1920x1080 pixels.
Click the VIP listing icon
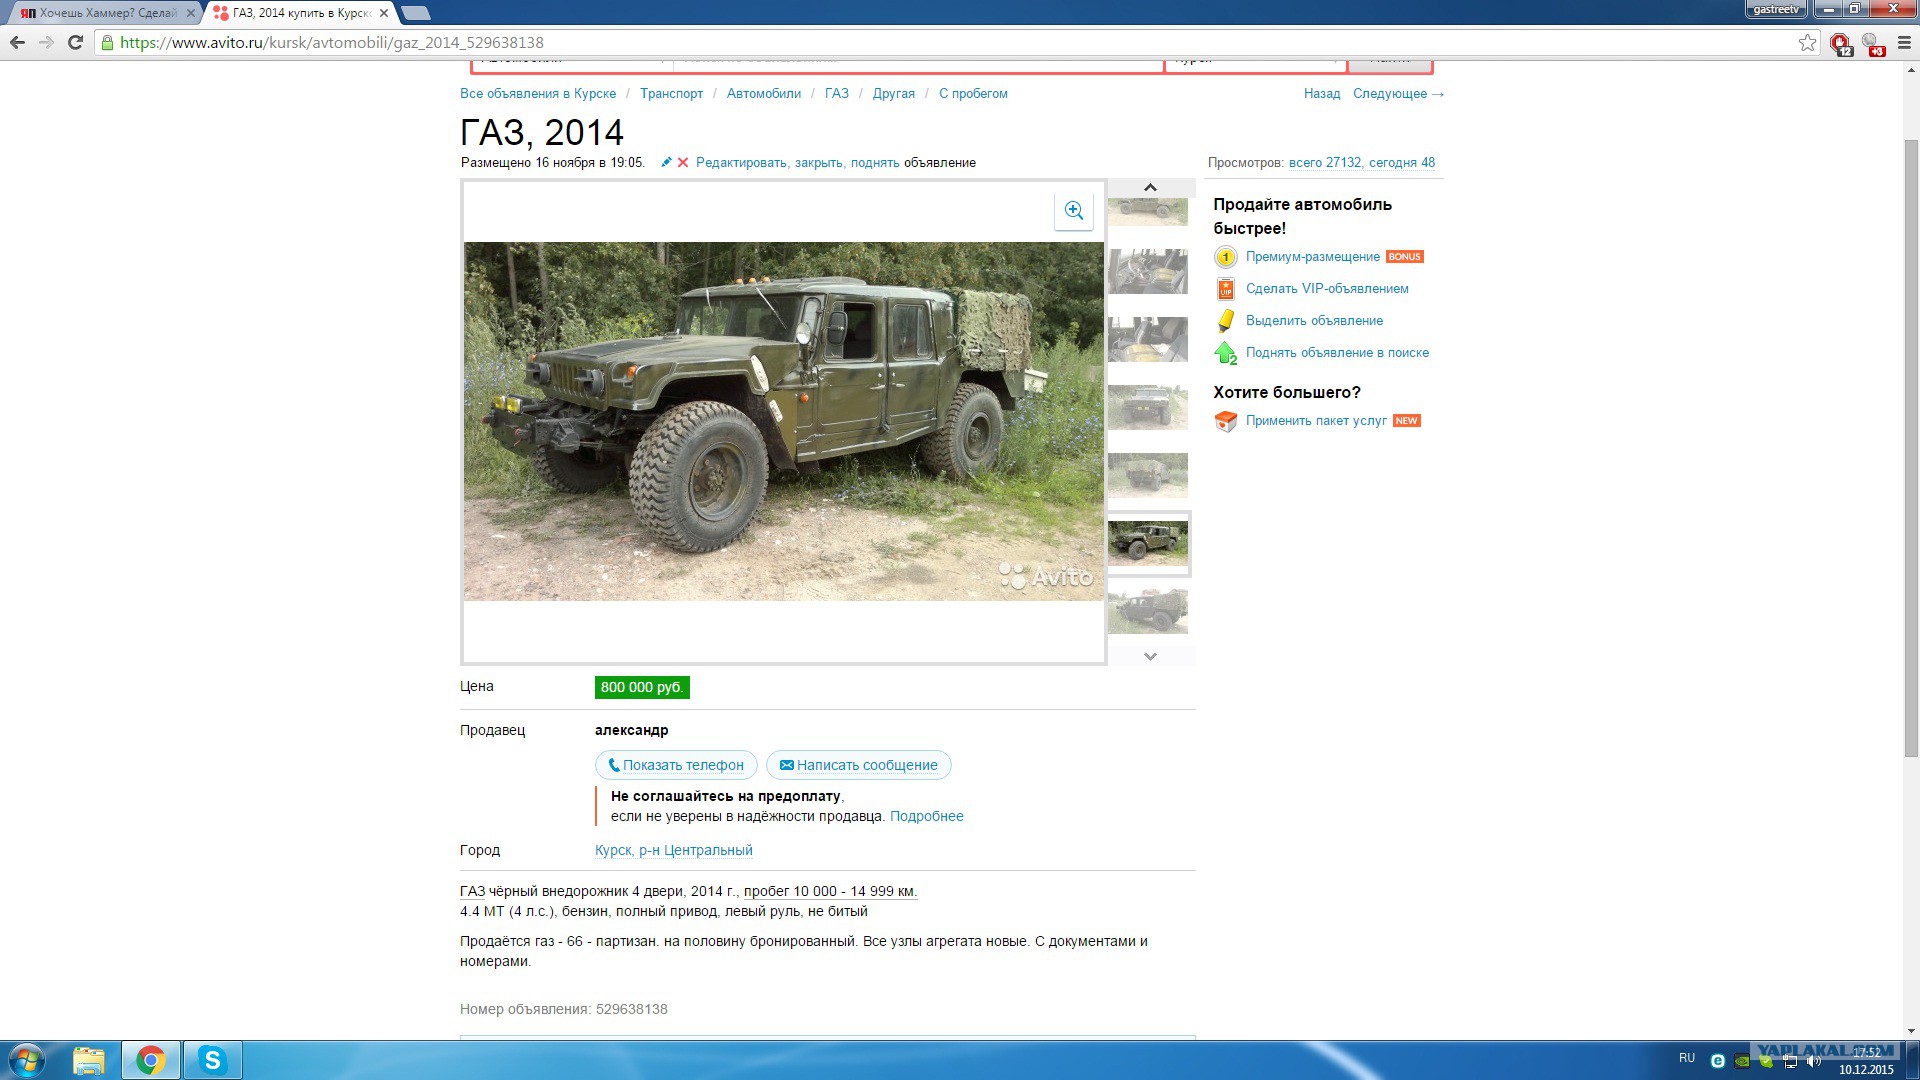[x=1225, y=289]
